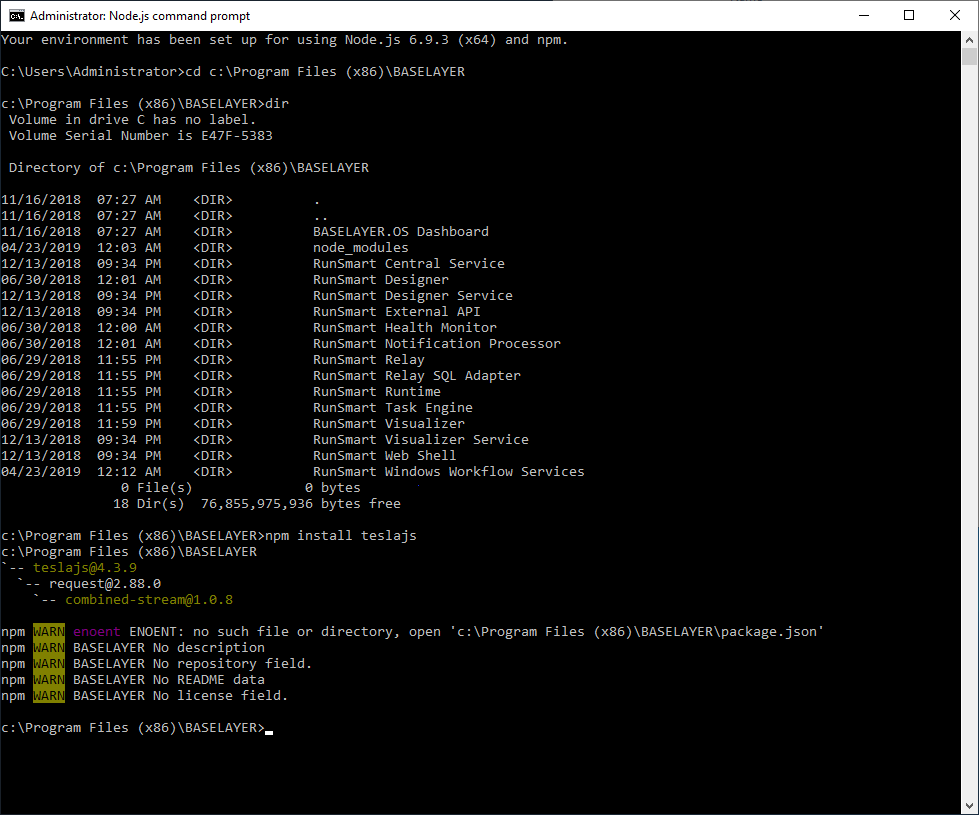The height and width of the screenshot is (815, 979).
Task: Close the Node.js command prompt window
Action: pyautogui.click(x=955, y=16)
